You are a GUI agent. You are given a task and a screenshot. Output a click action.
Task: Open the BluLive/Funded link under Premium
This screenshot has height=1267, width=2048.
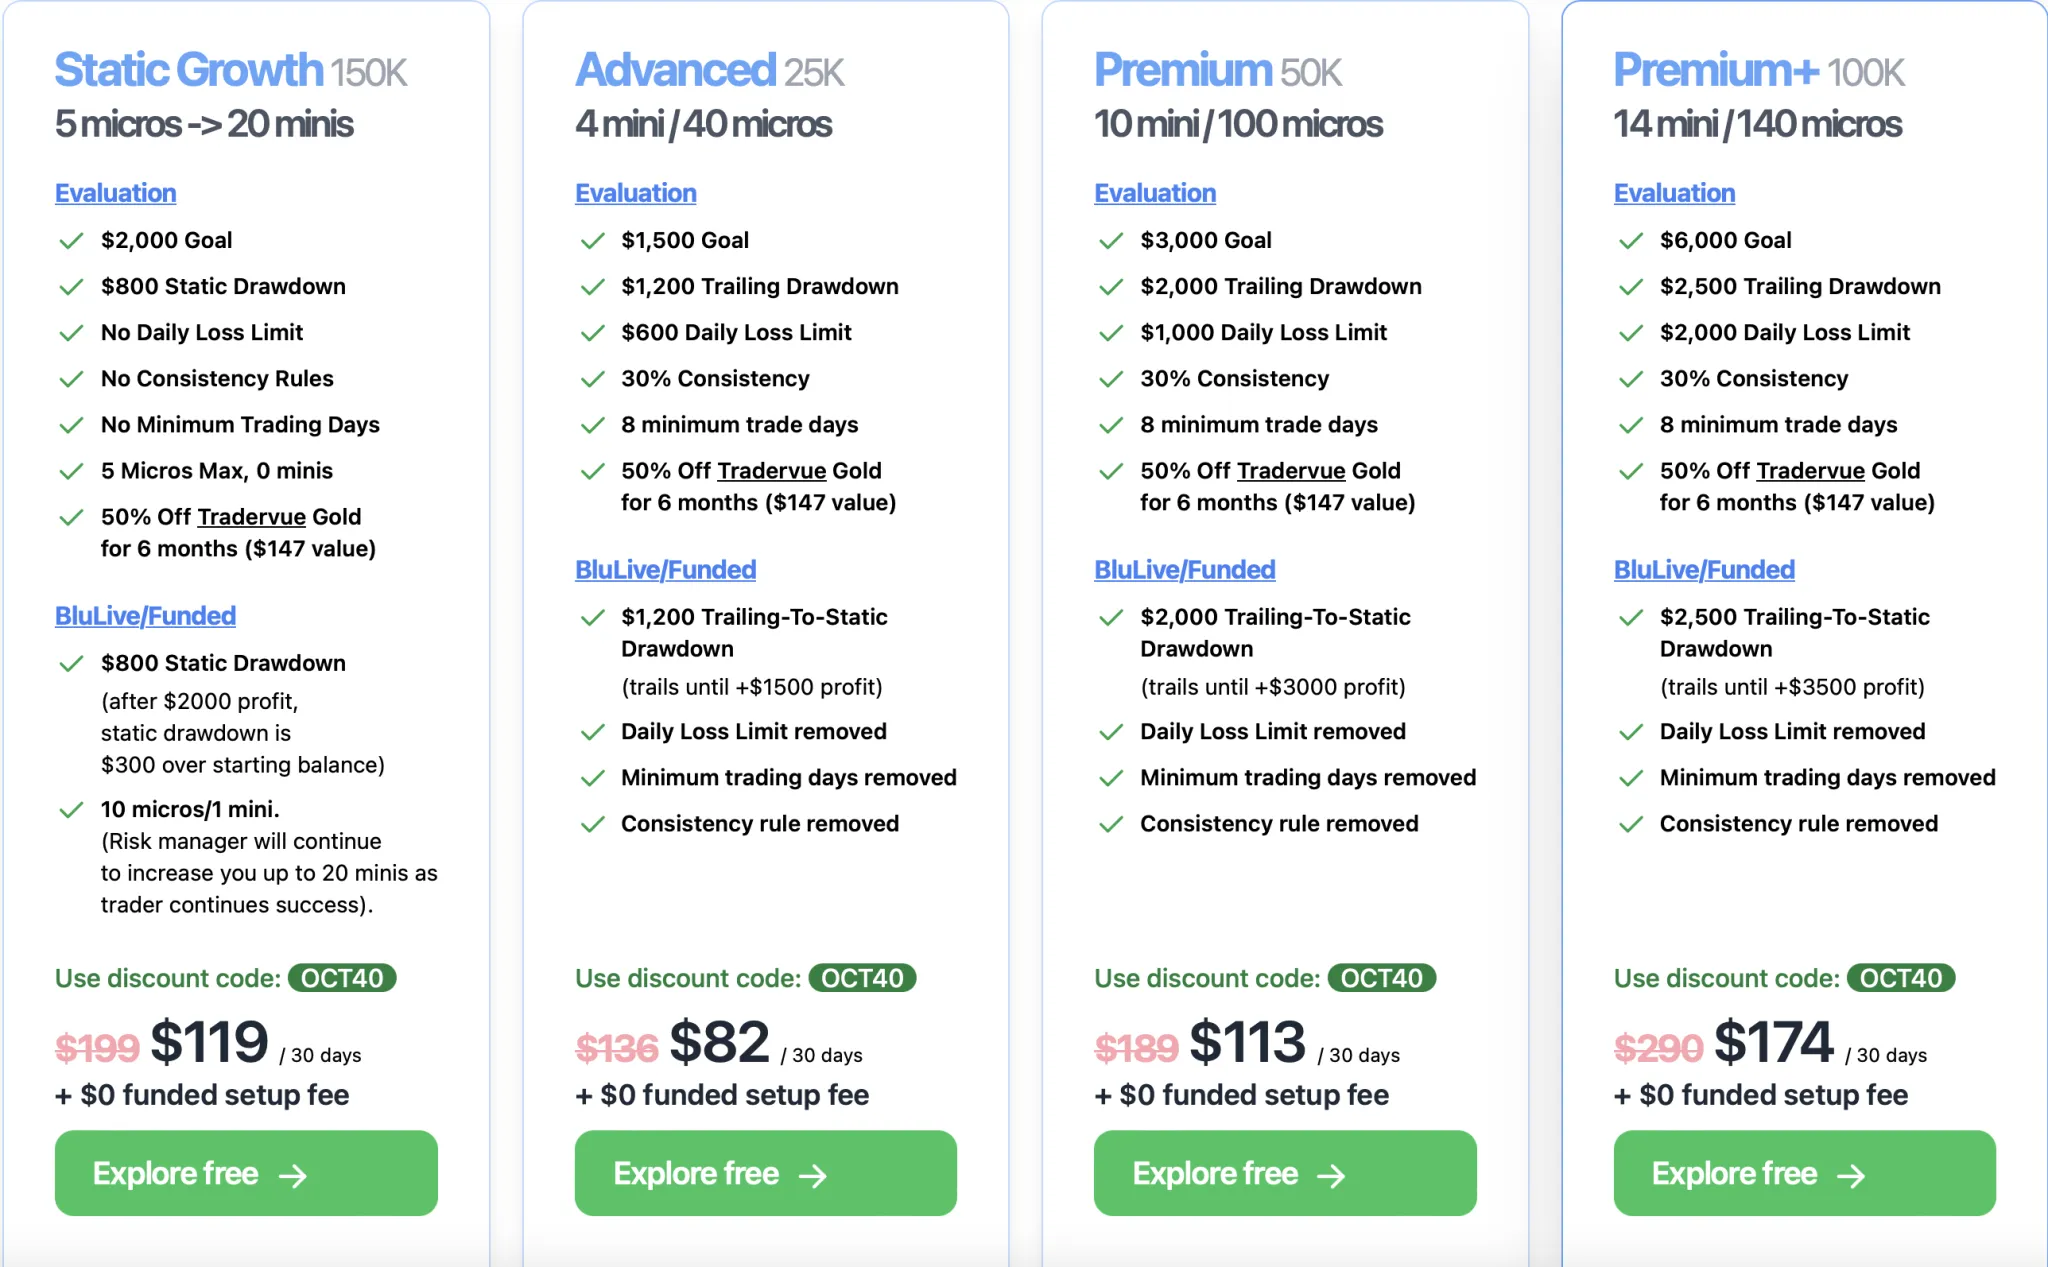pos(1184,569)
